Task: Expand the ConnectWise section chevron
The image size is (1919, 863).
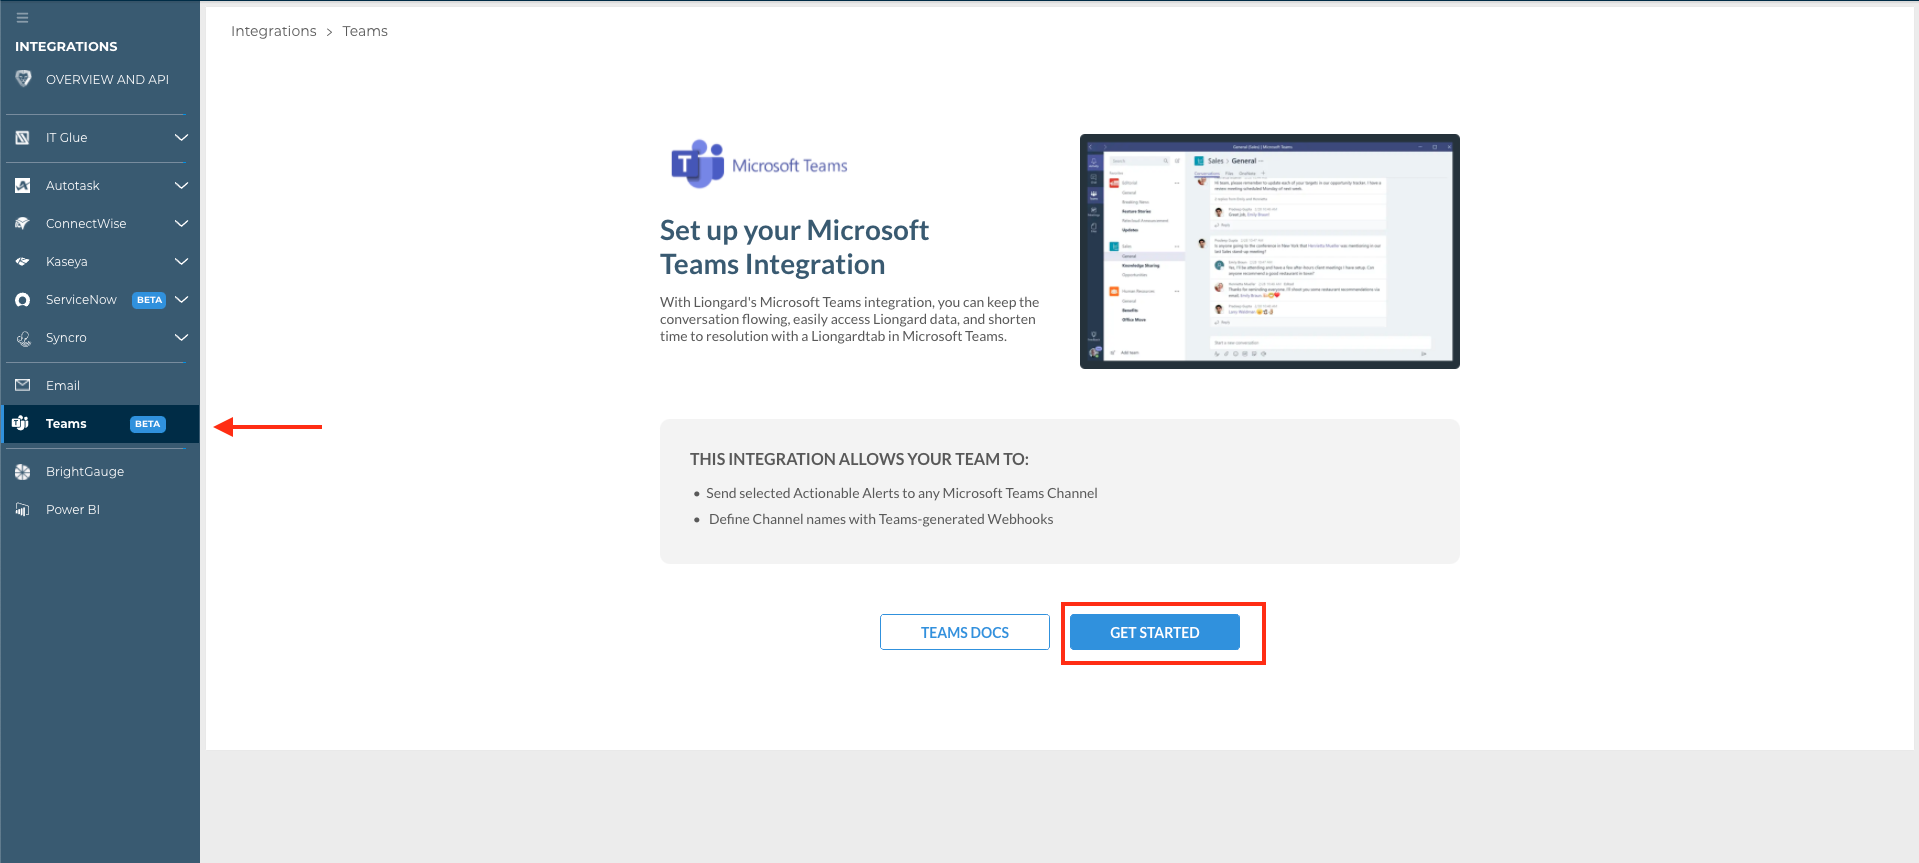Action: click(x=181, y=223)
